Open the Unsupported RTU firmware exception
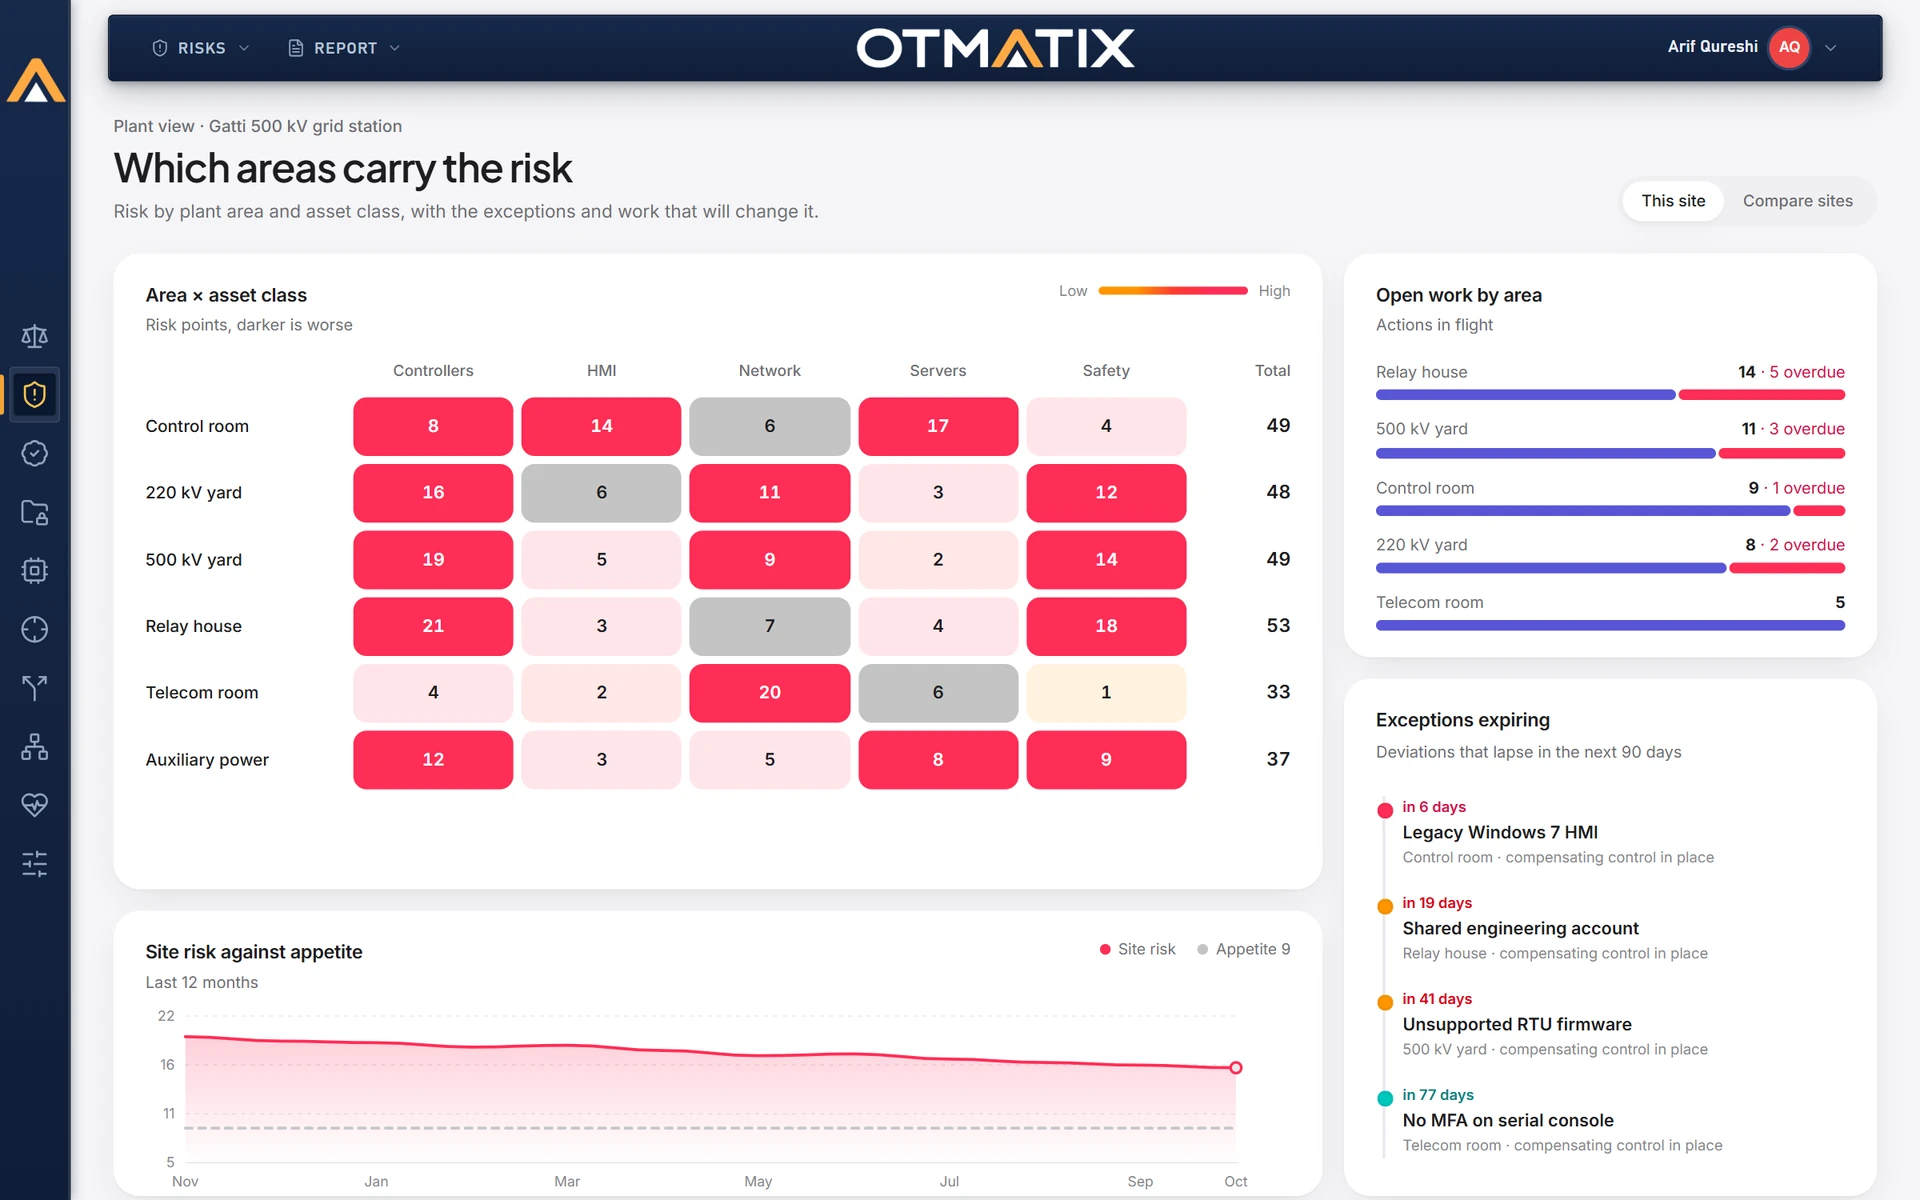Image resolution: width=1920 pixels, height=1200 pixels. pos(1516,1024)
